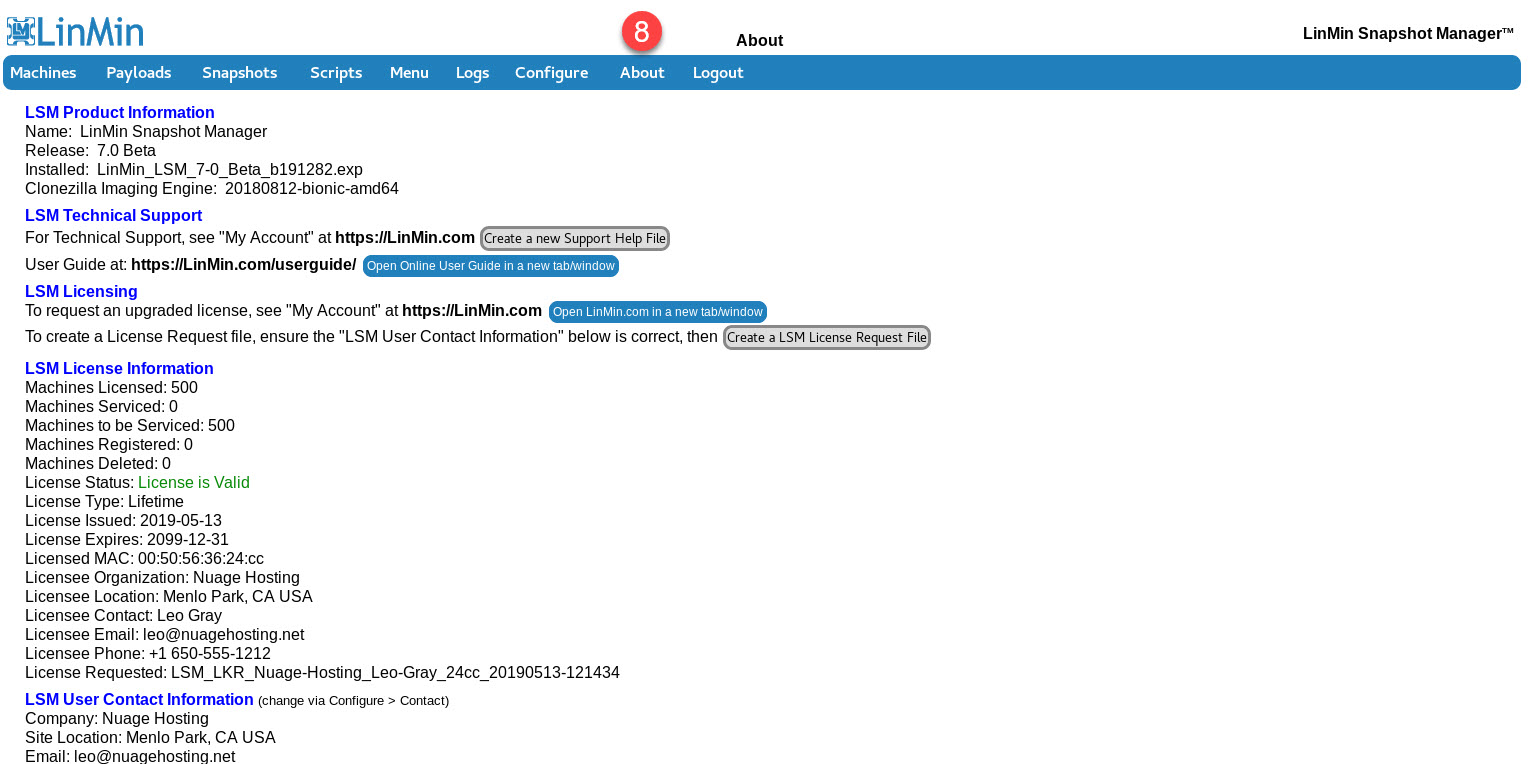The image size is (1530, 764).
Task: Open the Snapshots menu
Action: [x=239, y=73]
